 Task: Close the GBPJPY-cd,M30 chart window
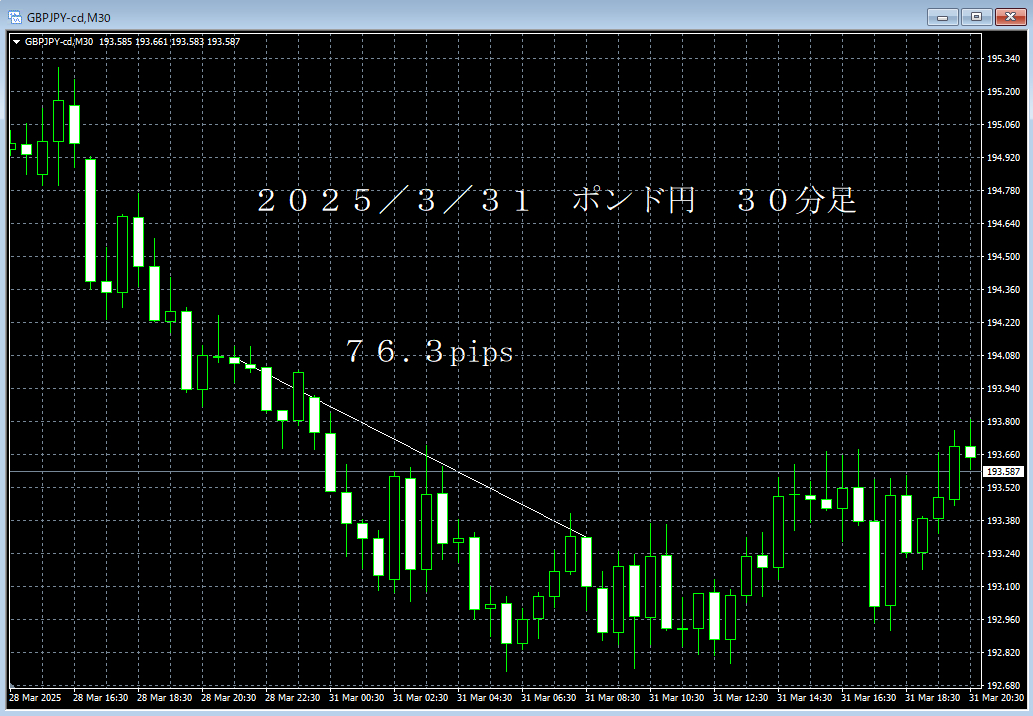(1011, 17)
